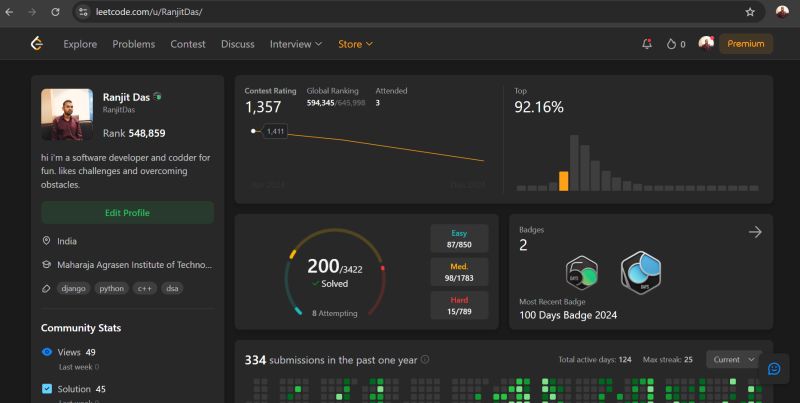The height and width of the screenshot is (403, 800).
Task: Click the 100 Days badge icon
Action: pos(641,272)
